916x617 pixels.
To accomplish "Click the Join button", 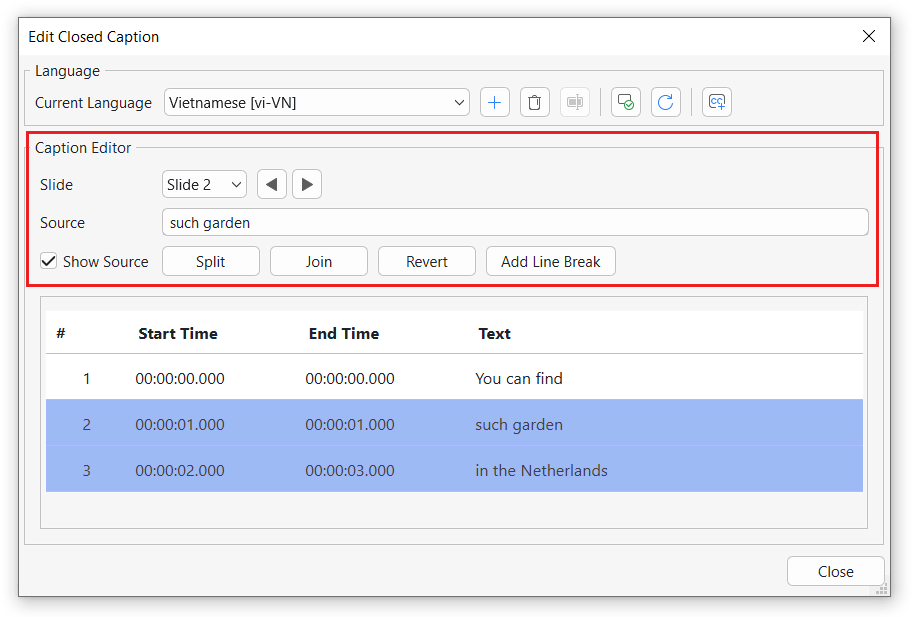I will pyautogui.click(x=318, y=260).
